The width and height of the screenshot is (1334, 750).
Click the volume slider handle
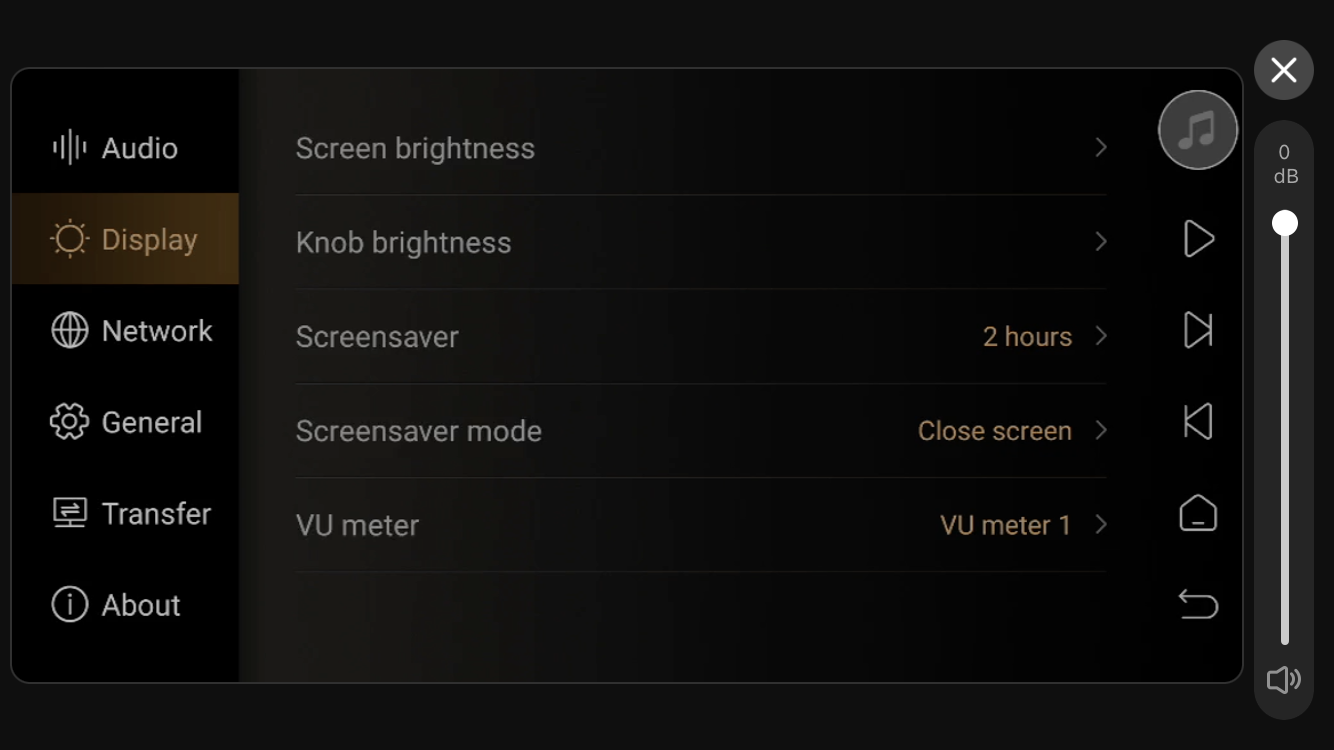1285,223
